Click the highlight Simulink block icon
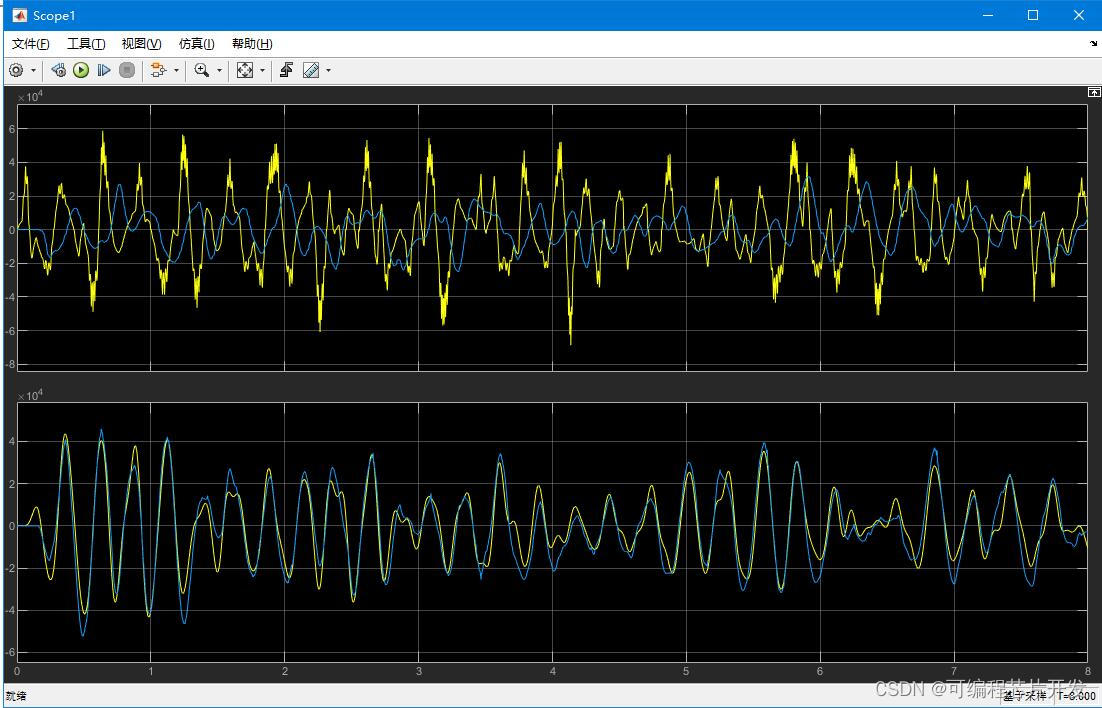 [x=157, y=70]
